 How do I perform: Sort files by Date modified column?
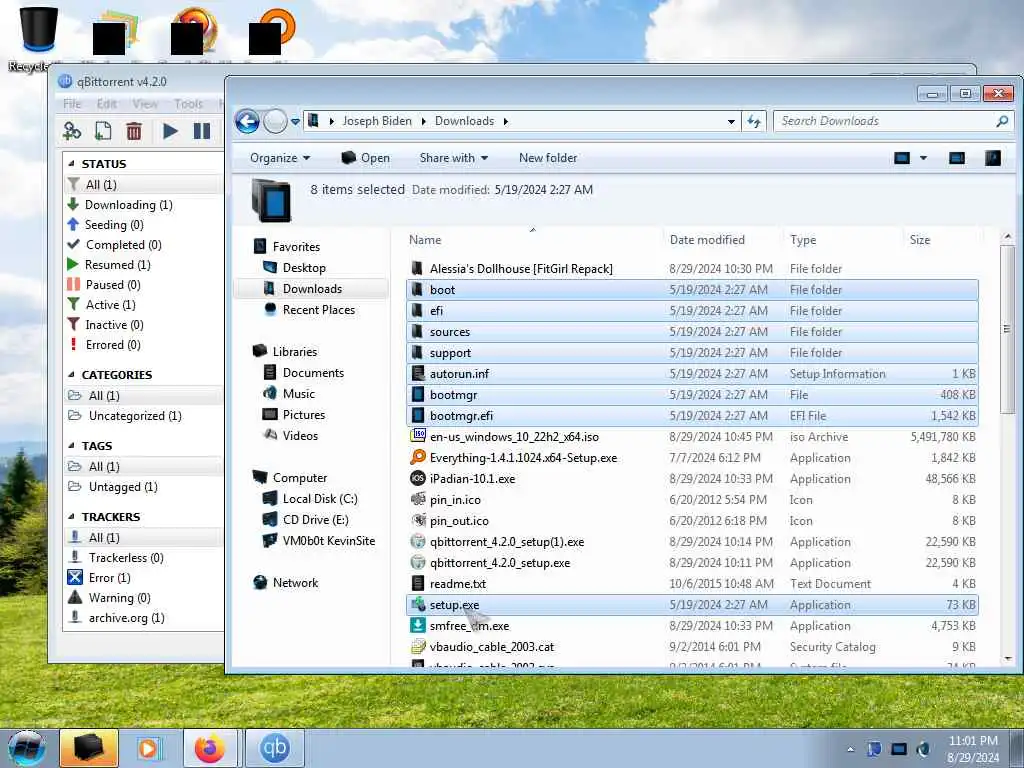pyautogui.click(x=707, y=240)
